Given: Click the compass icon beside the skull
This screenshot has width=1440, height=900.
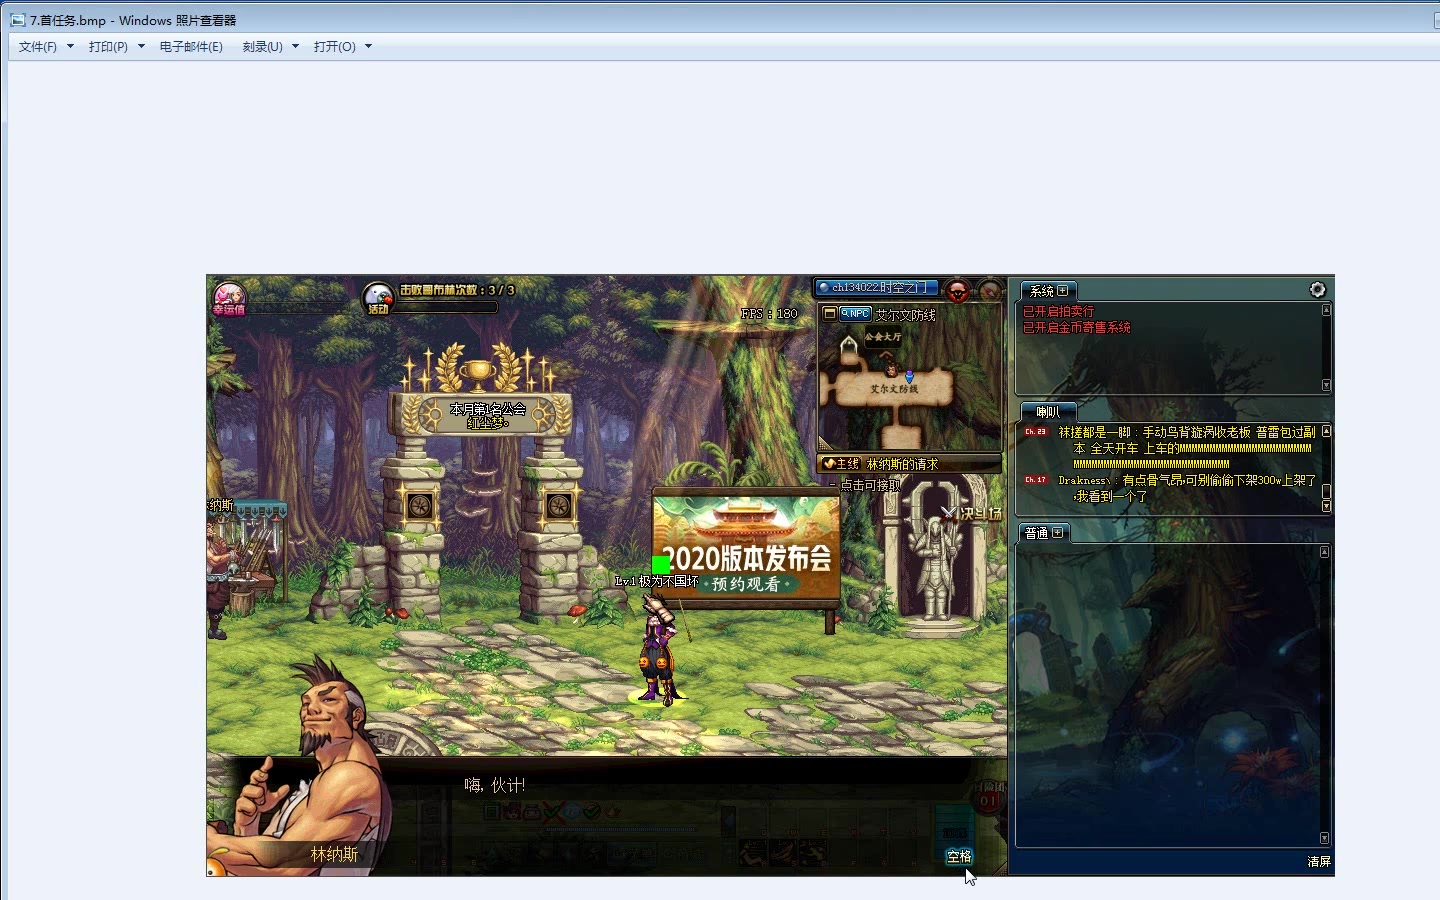Looking at the screenshot, I should click(x=989, y=291).
